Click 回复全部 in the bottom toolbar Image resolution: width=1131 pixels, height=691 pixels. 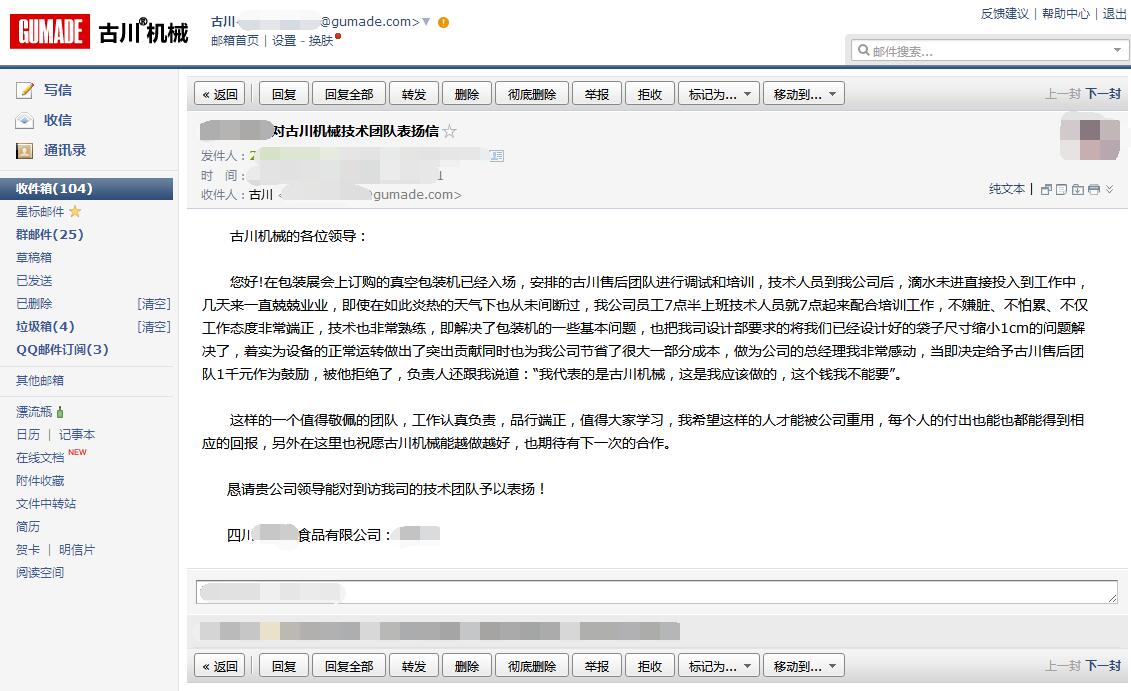coord(349,666)
